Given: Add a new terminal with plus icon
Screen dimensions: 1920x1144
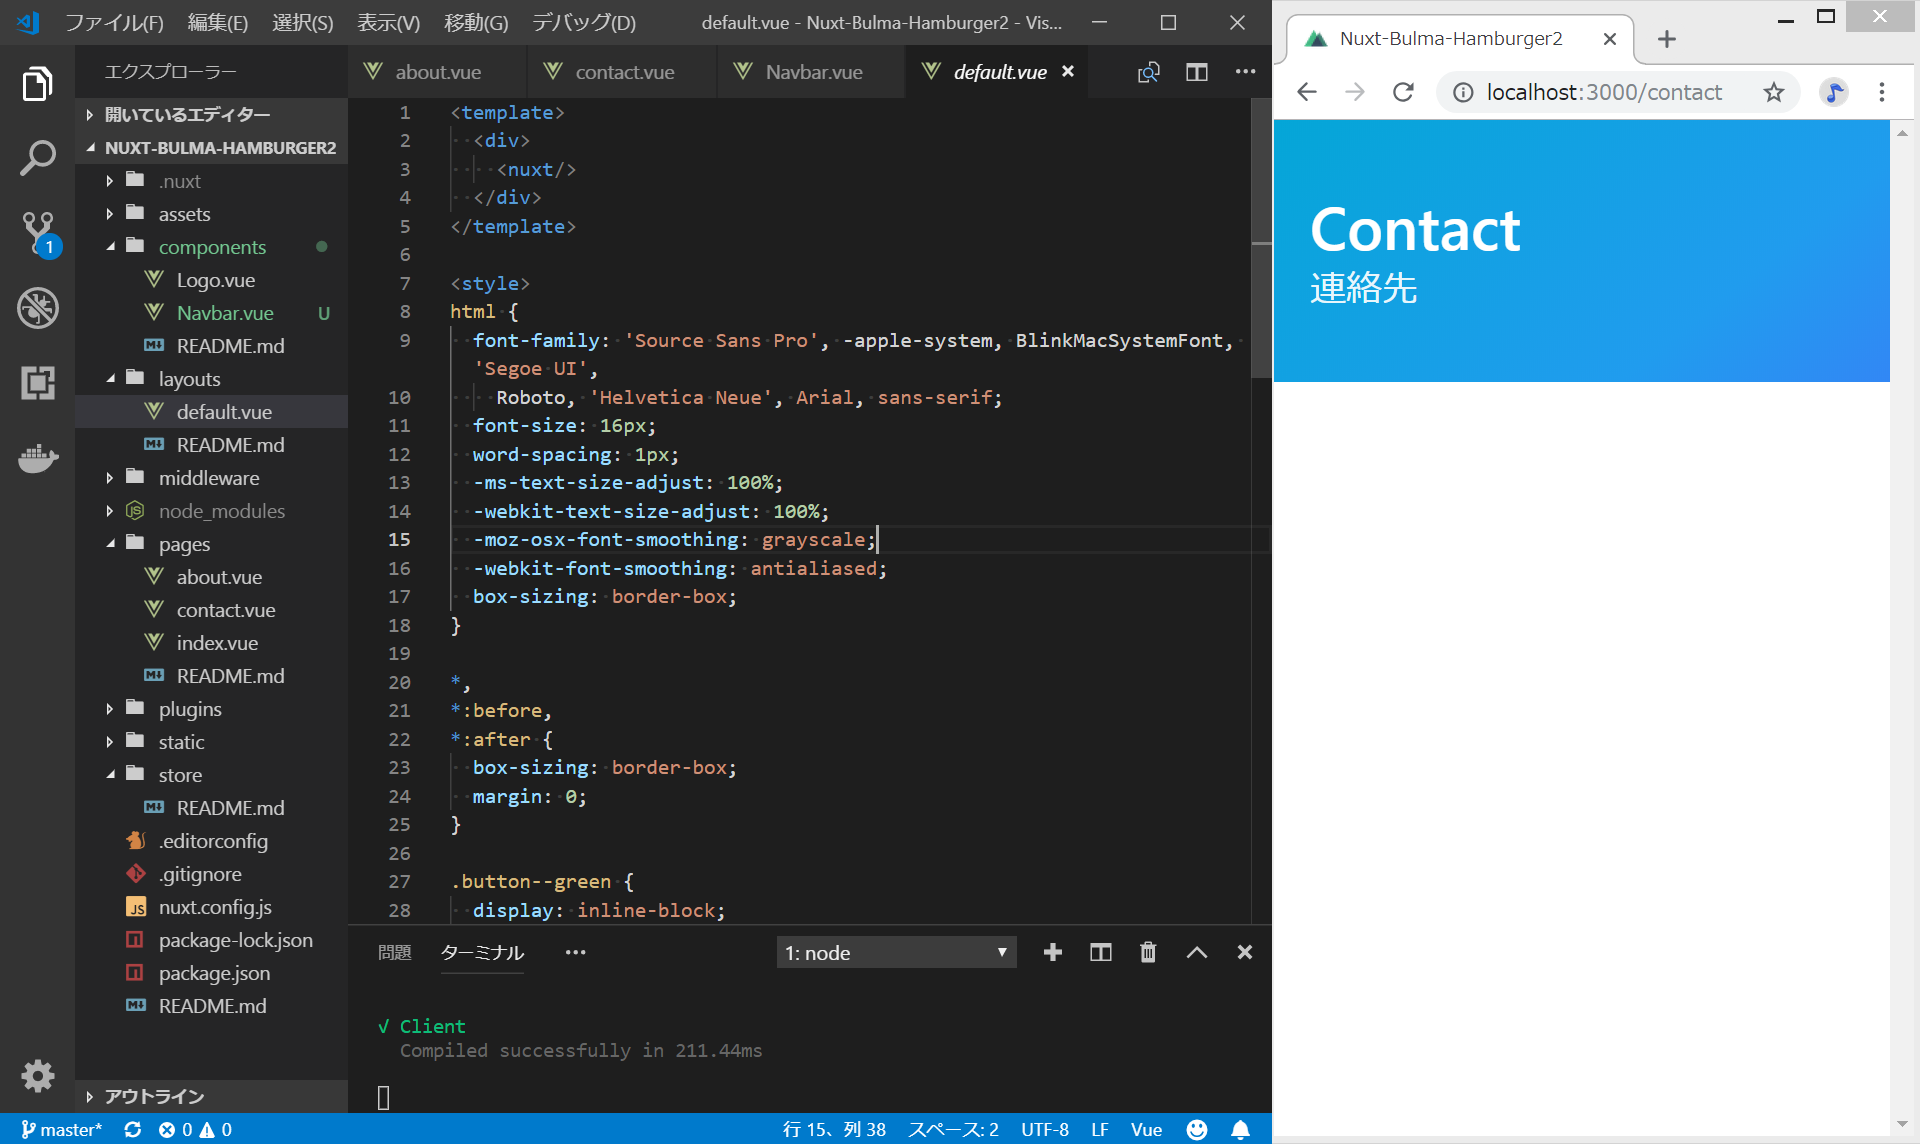Looking at the screenshot, I should point(1052,952).
